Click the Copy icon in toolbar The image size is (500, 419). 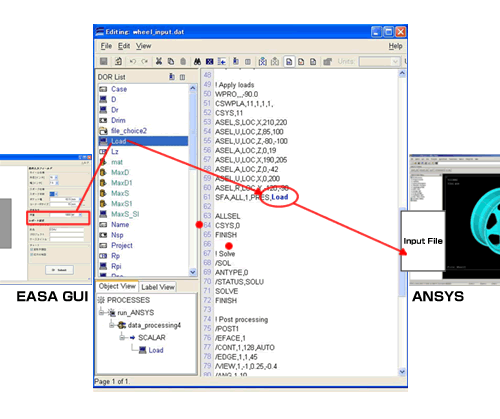171,61
